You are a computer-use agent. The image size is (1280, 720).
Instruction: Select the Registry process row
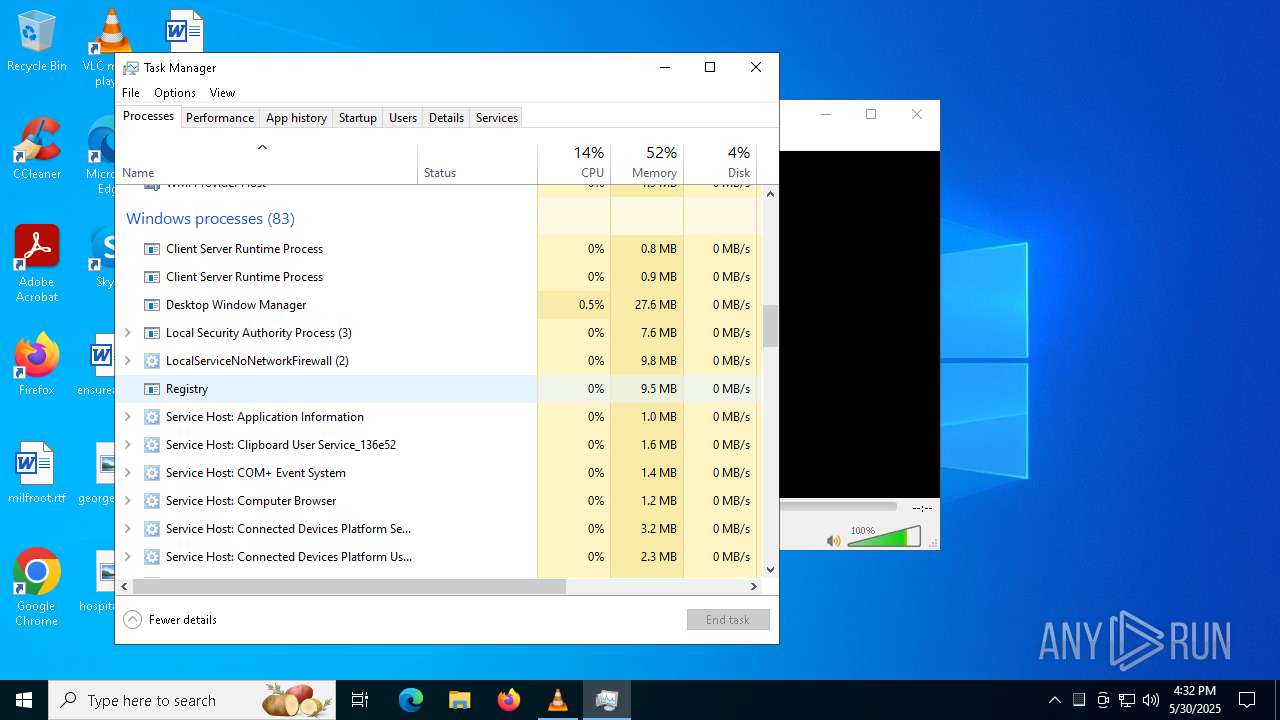(x=439, y=389)
